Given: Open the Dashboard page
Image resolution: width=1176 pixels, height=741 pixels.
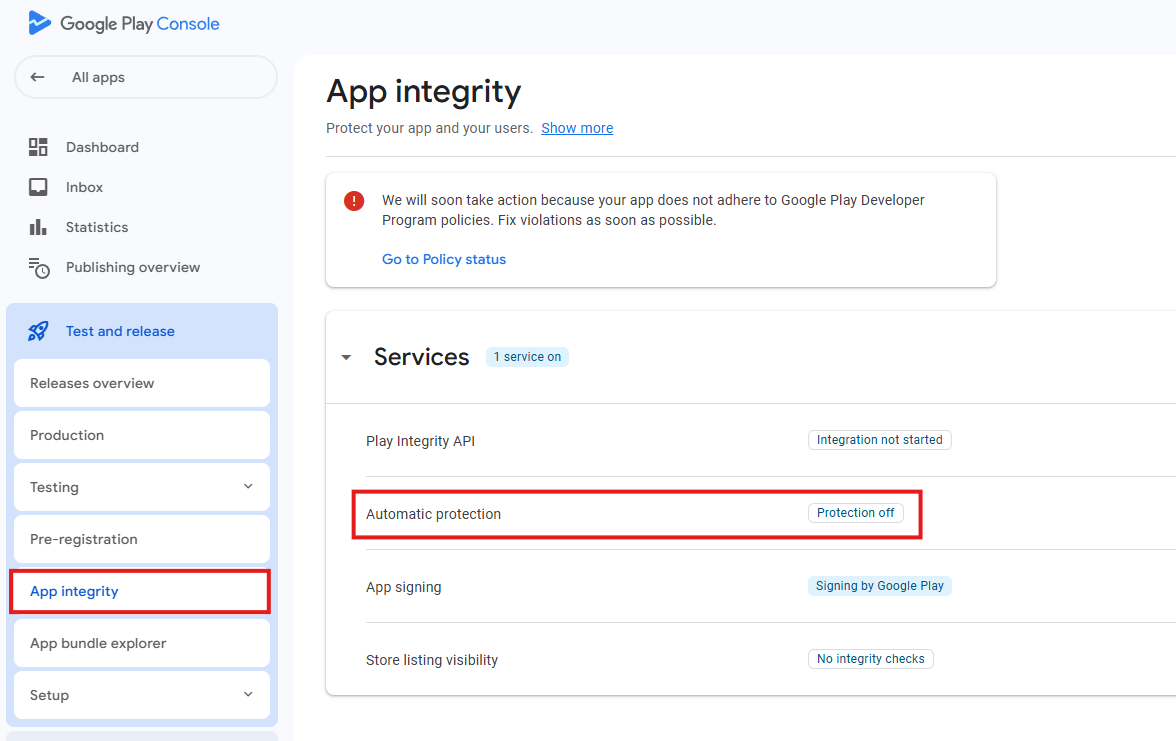Looking at the screenshot, I should click(102, 147).
